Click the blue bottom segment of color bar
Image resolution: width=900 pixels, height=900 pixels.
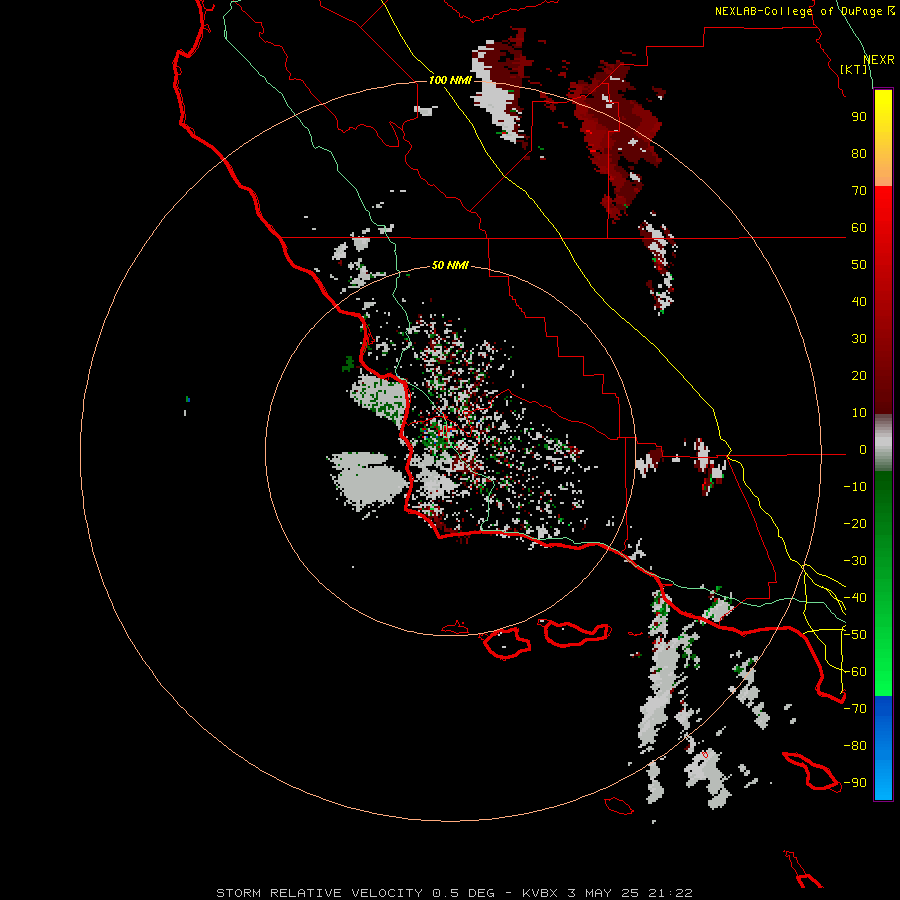(883, 748)
